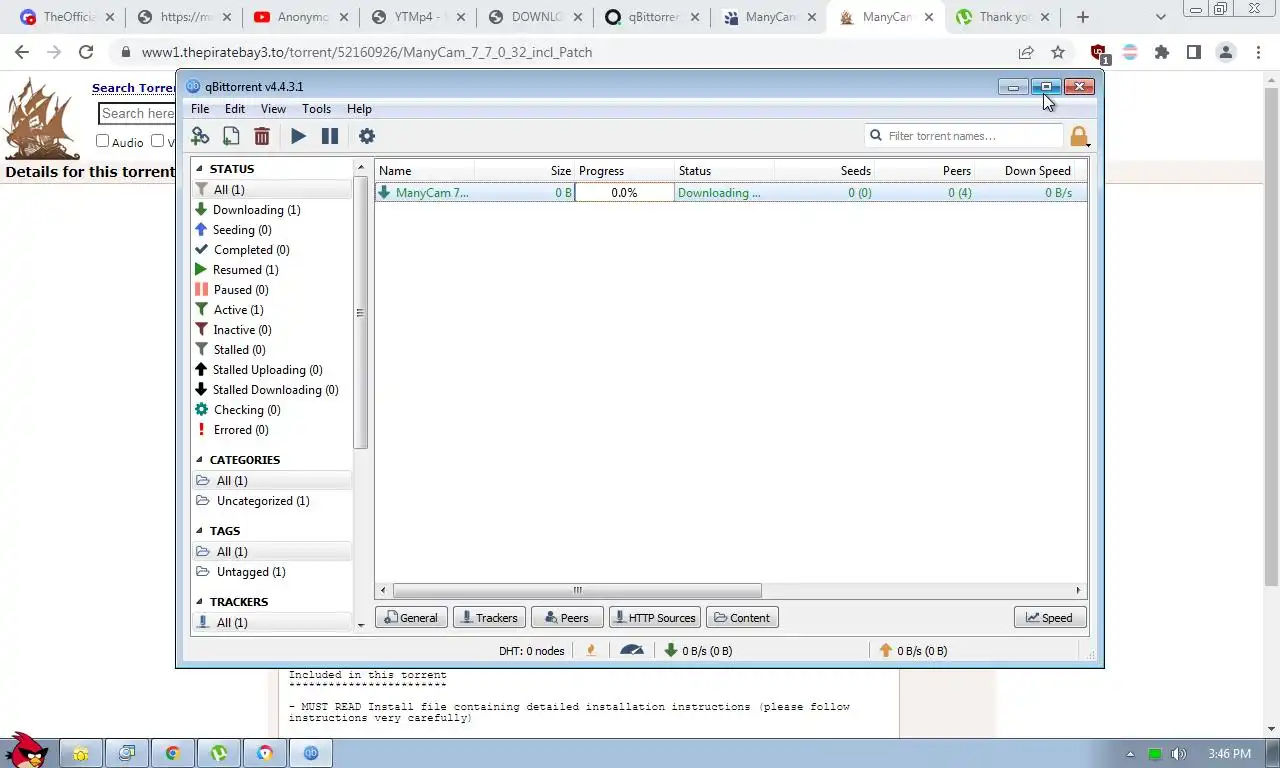The height and width of the screenshot is (768, 1280).
Task: Toggle the Audio checkbox on Pirate Bay page
Action: [102, 141]
